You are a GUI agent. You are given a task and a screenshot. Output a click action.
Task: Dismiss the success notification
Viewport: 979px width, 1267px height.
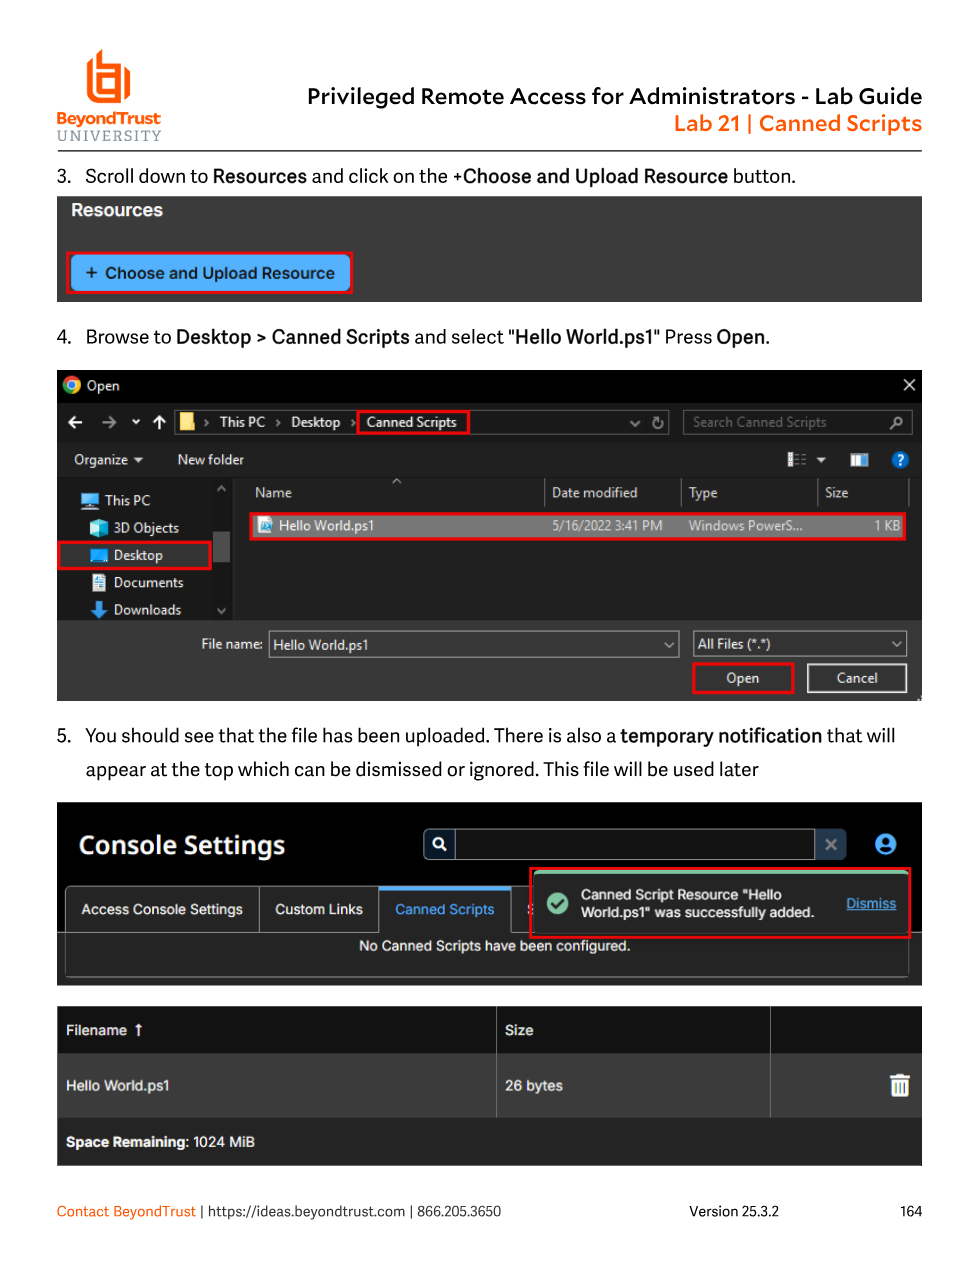871,903
